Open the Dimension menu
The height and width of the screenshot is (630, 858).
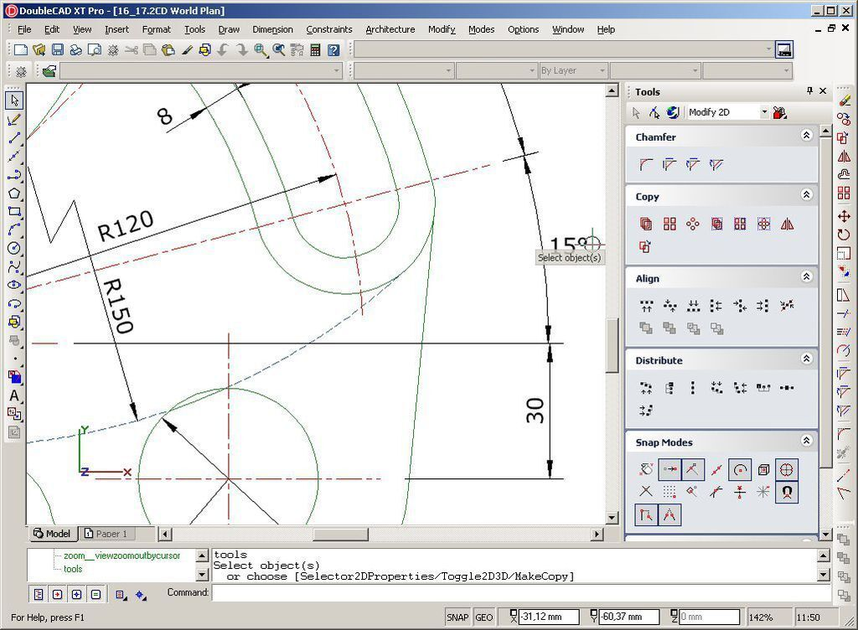point(272,29)
